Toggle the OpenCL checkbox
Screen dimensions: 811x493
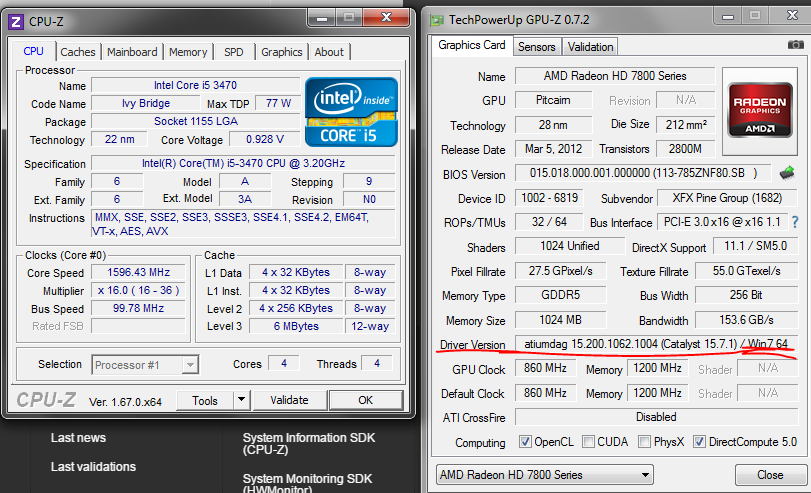click(525, 442)
